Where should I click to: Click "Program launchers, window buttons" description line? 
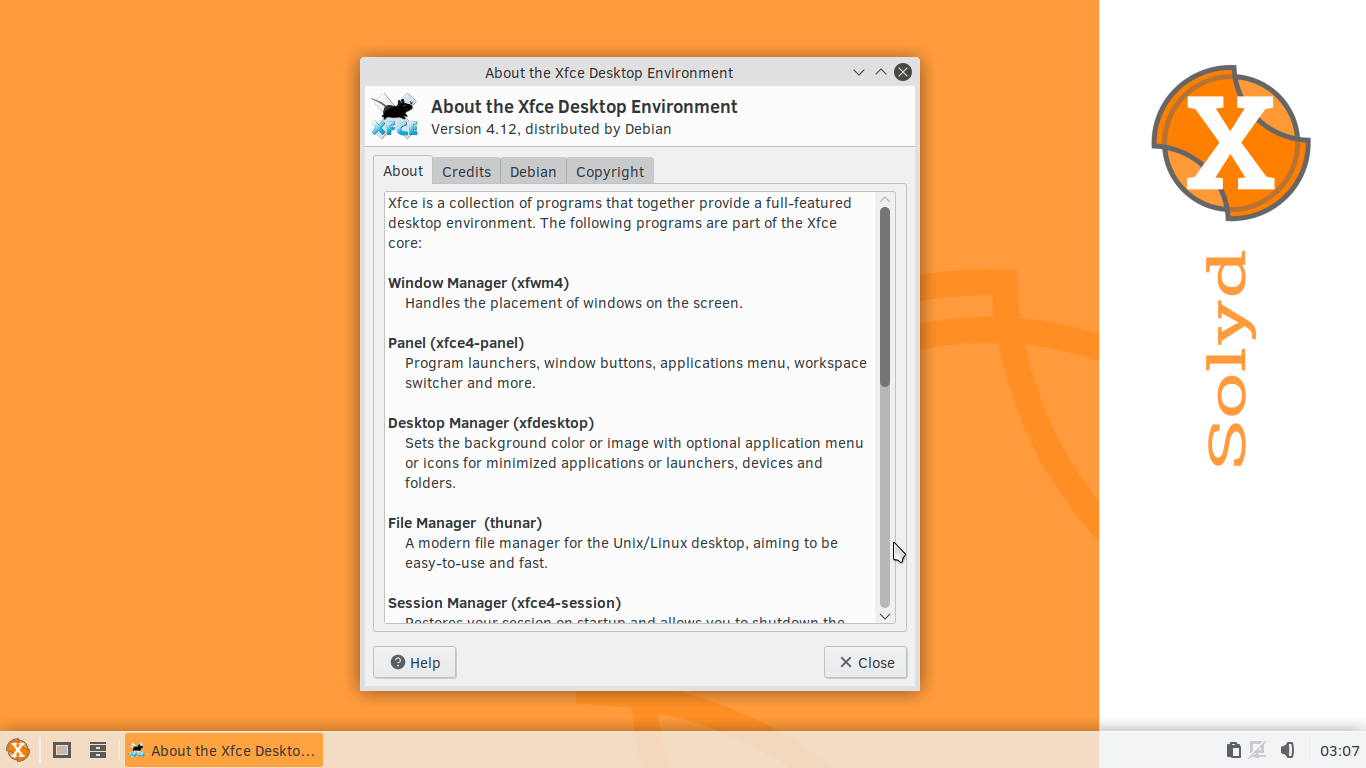636,363
